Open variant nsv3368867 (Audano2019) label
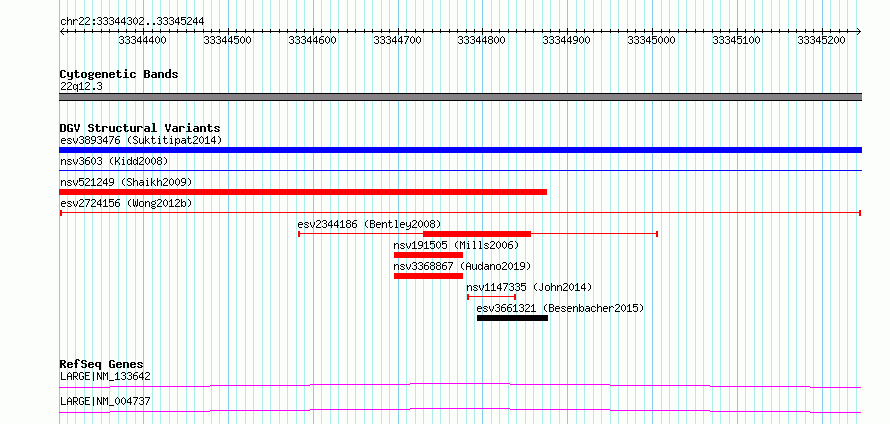 tap(462, 266)
